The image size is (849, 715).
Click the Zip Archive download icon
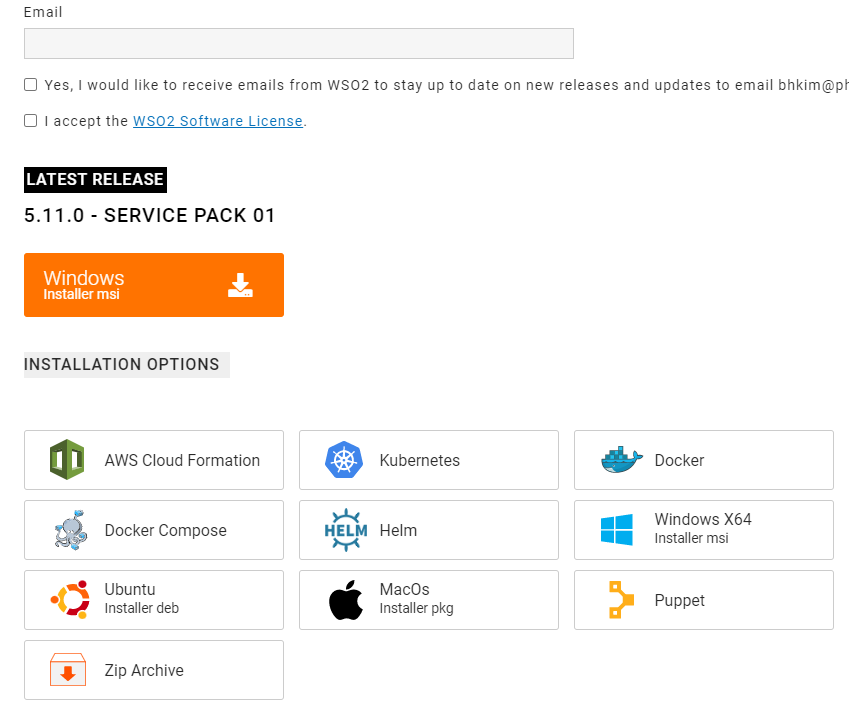point(68,670)
